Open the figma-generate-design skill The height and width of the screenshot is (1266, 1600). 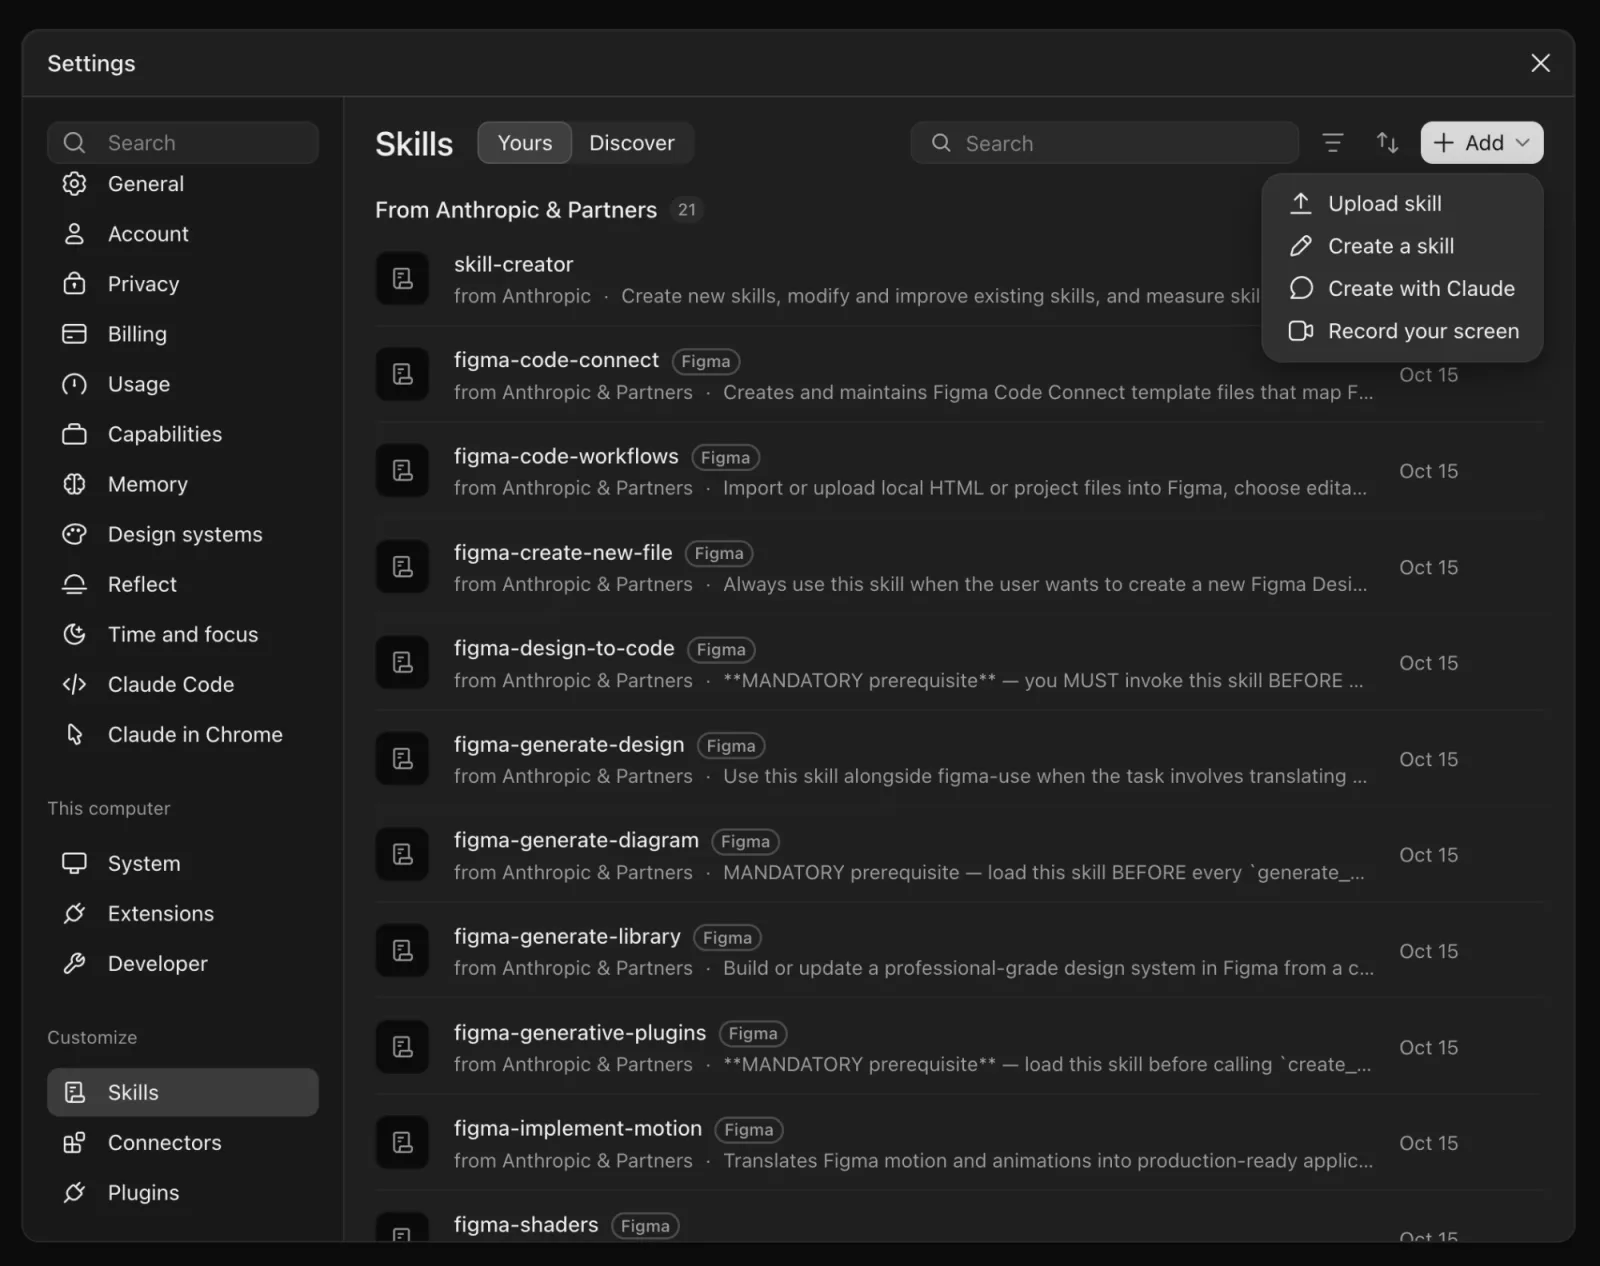pos(959,759)
